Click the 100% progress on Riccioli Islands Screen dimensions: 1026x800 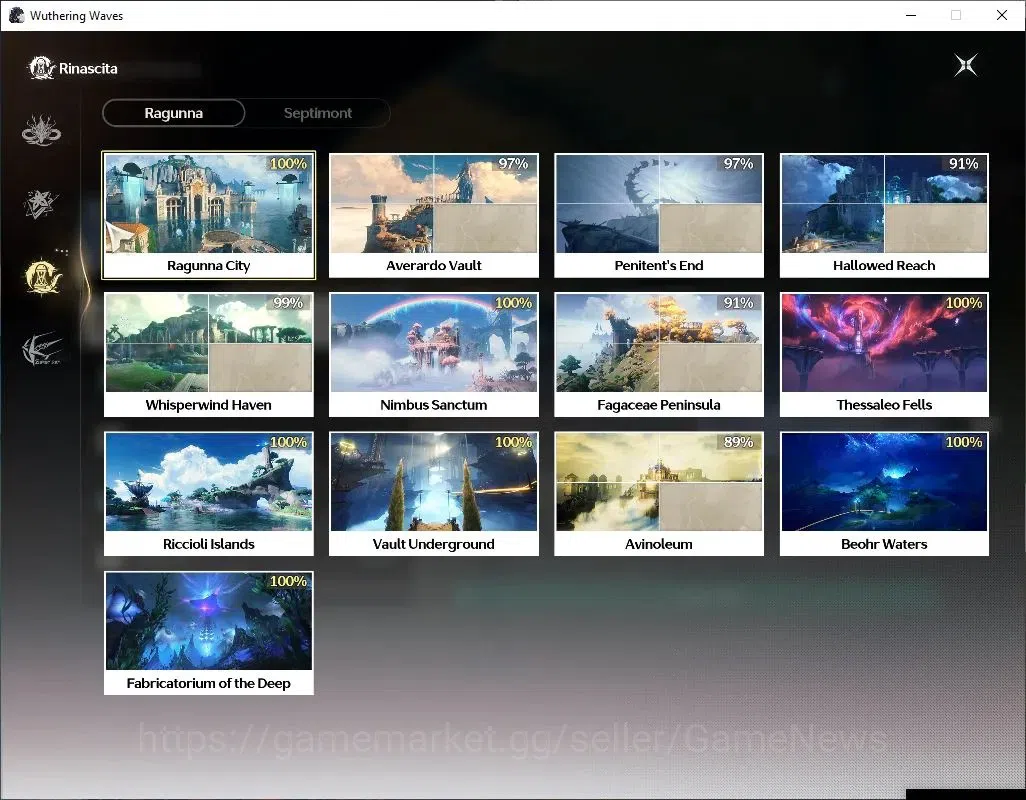pos(289,442)
